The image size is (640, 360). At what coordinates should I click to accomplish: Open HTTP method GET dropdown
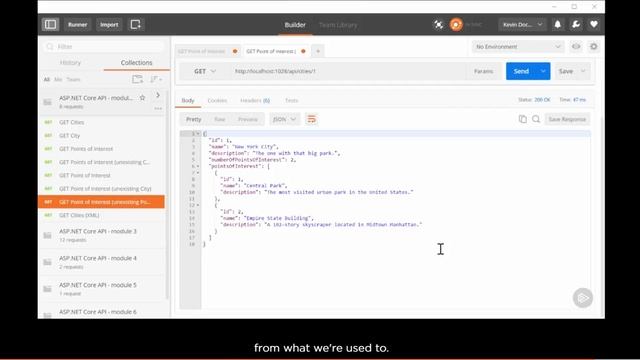click(x=204, y=71)
